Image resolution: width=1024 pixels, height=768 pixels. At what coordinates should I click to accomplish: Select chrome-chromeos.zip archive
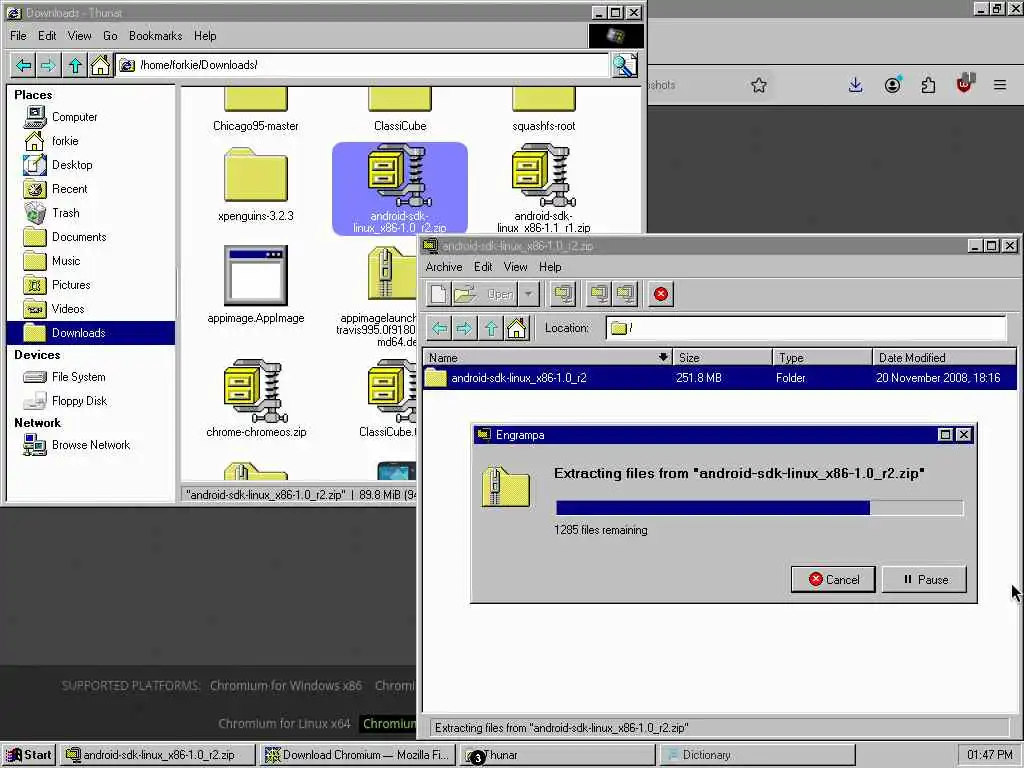256,398
